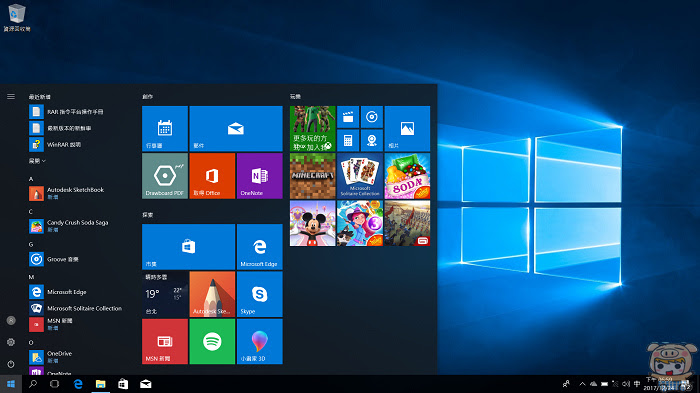This screenshot has width=700, height=393.
Task: Open taskbar Search magnifier
Action: click(33, 384)
